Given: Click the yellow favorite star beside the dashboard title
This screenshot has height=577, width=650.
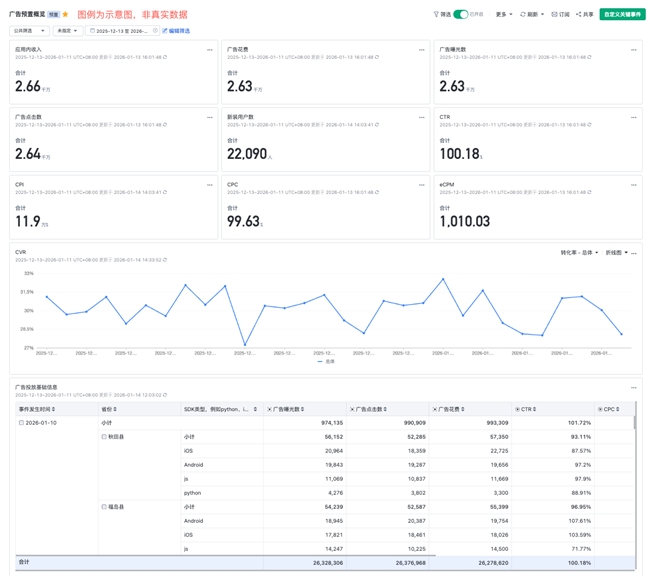Looking at the screenshot, I should point(66,15).
